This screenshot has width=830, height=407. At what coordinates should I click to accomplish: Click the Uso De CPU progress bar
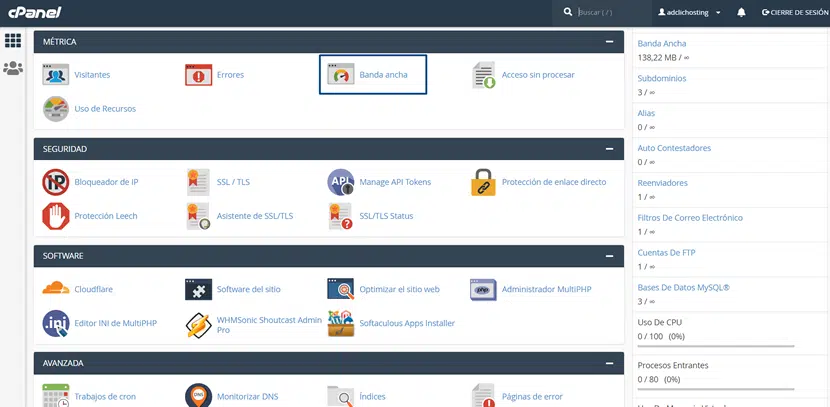(x=716, y=346)
